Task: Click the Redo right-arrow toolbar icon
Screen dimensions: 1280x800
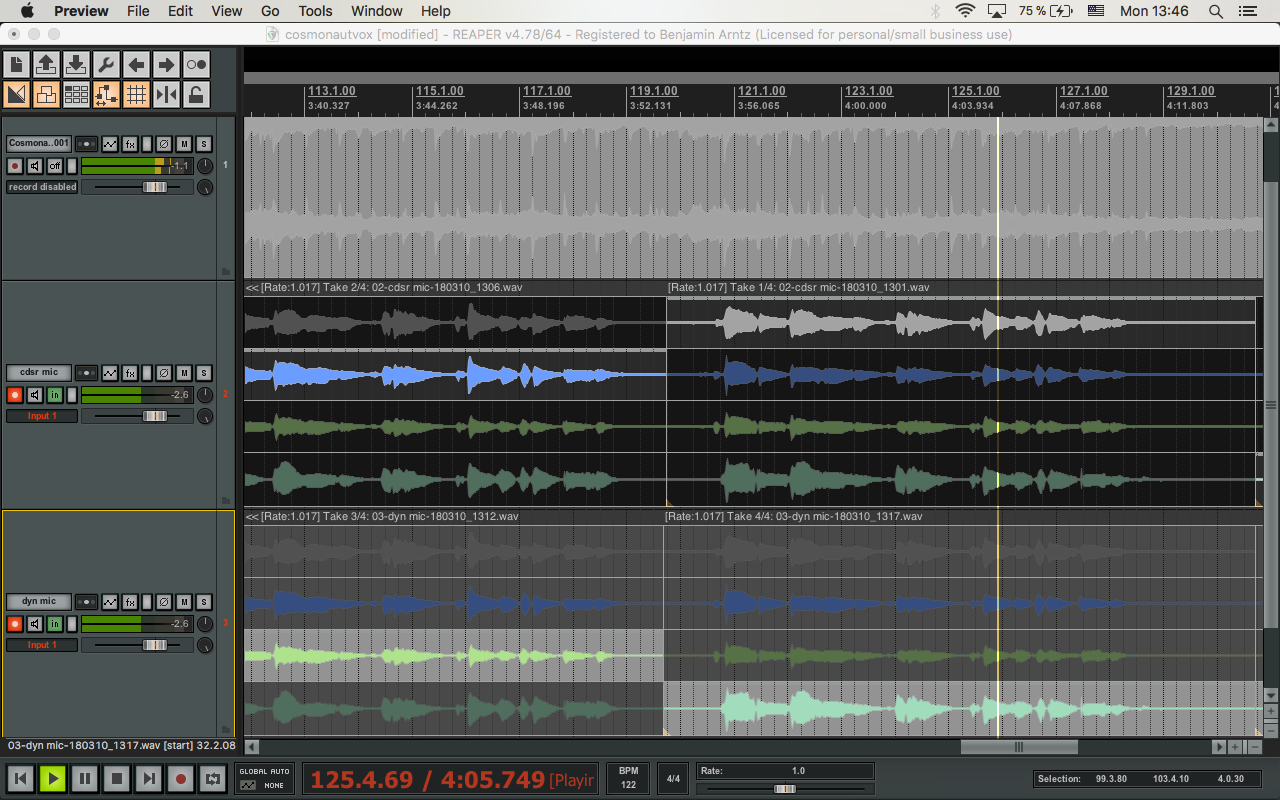Action: pyautogui.click(x=166, y=64)
